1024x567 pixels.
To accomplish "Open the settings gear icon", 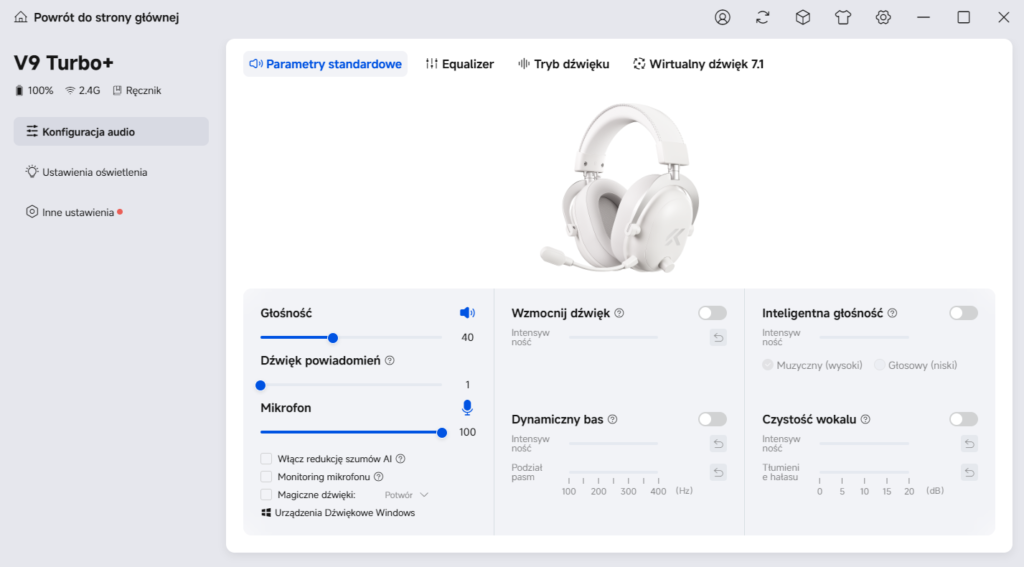I will (883, 18).
